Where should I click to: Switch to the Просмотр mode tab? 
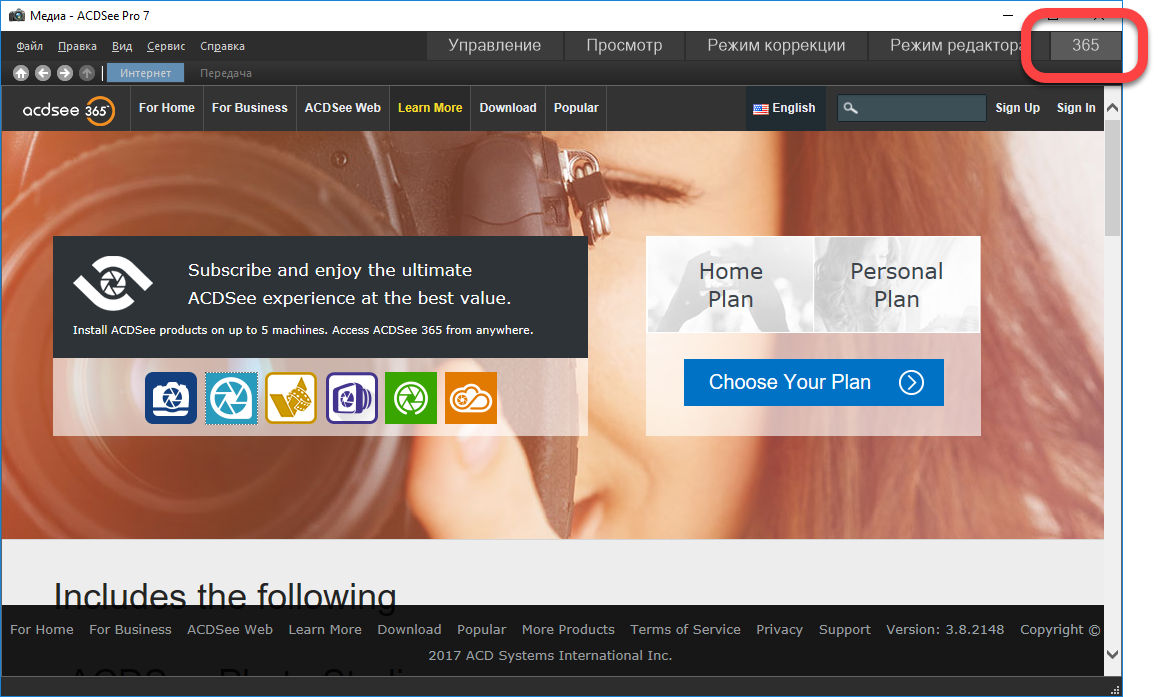(624, 46)
